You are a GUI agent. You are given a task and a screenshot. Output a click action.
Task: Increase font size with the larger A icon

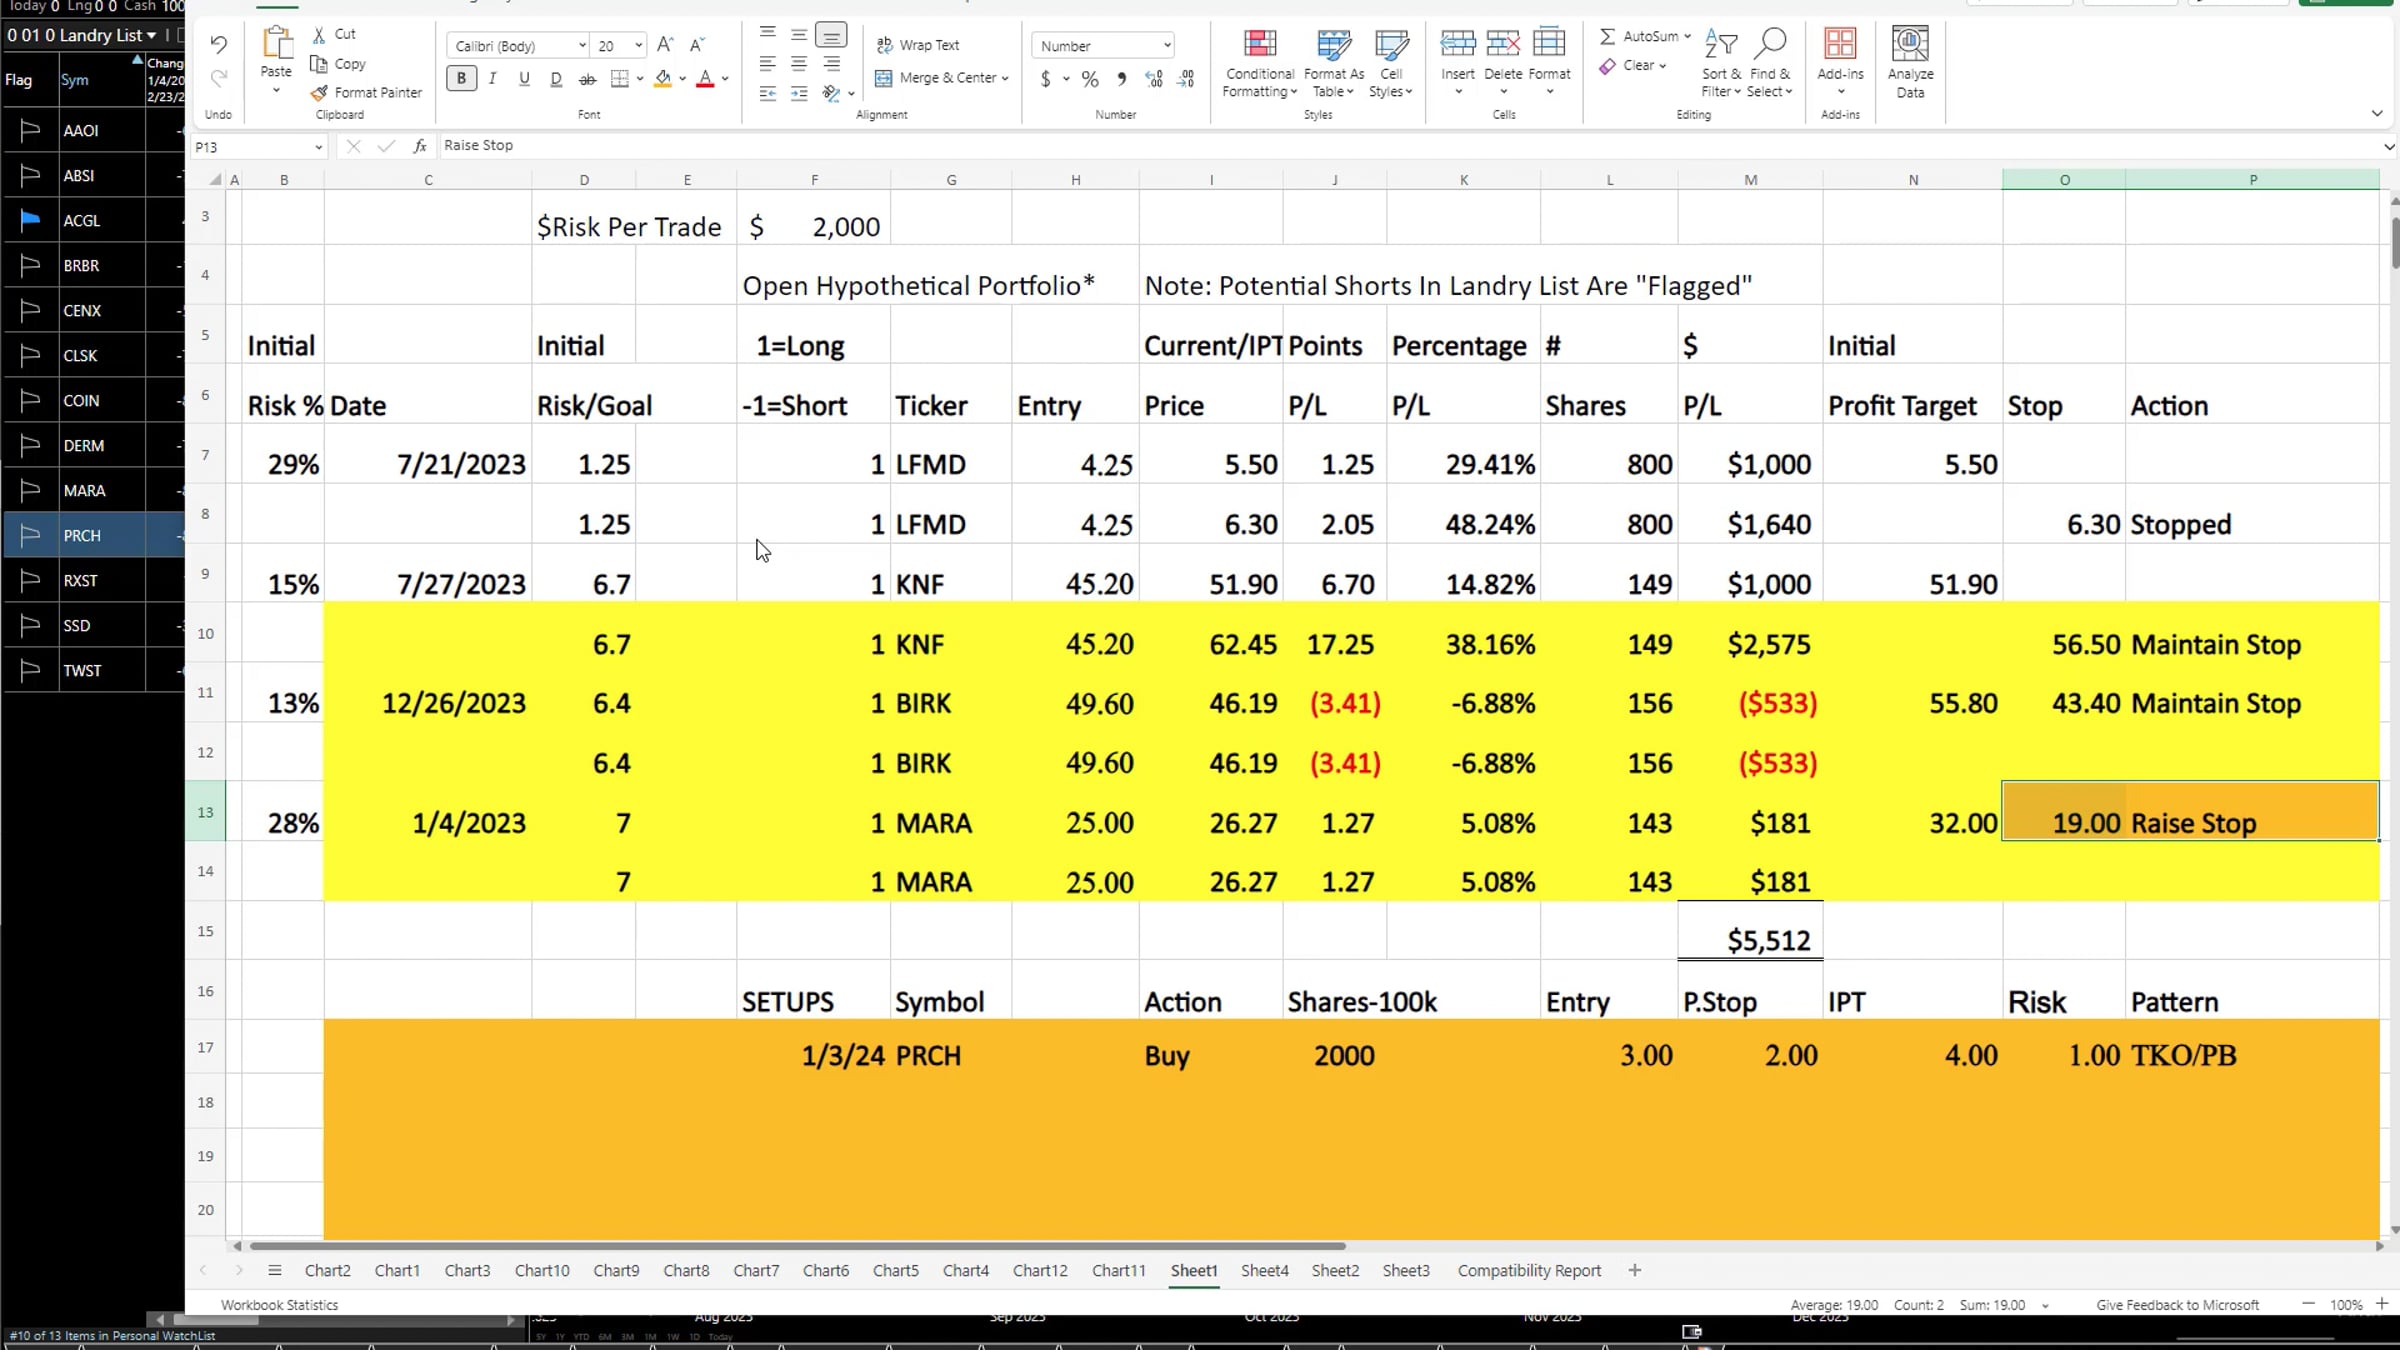(665, 45)
